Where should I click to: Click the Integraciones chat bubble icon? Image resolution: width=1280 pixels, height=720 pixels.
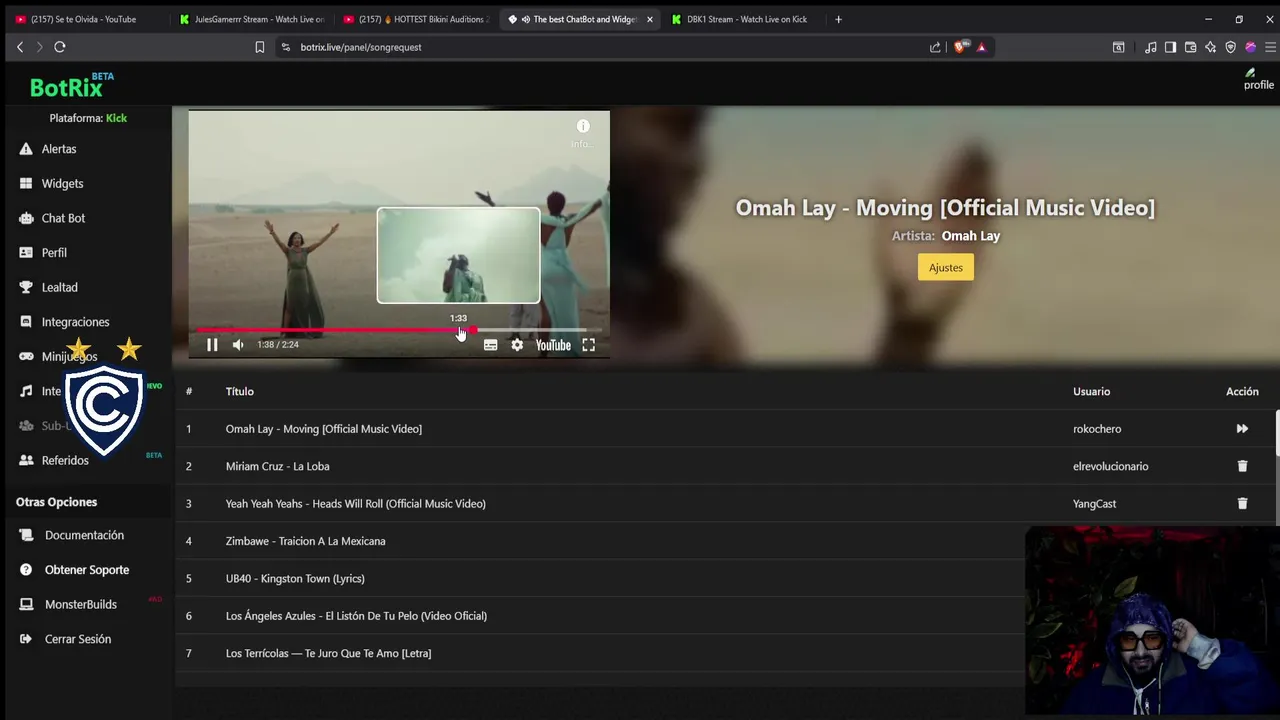tap(26, 322)
